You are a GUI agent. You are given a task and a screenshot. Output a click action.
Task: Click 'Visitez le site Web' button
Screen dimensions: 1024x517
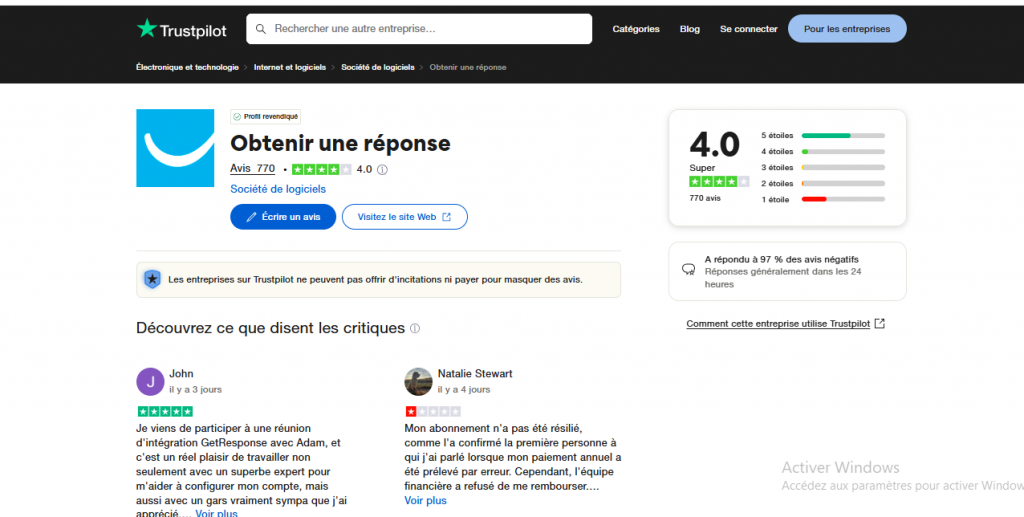click(x=404, y=217)
